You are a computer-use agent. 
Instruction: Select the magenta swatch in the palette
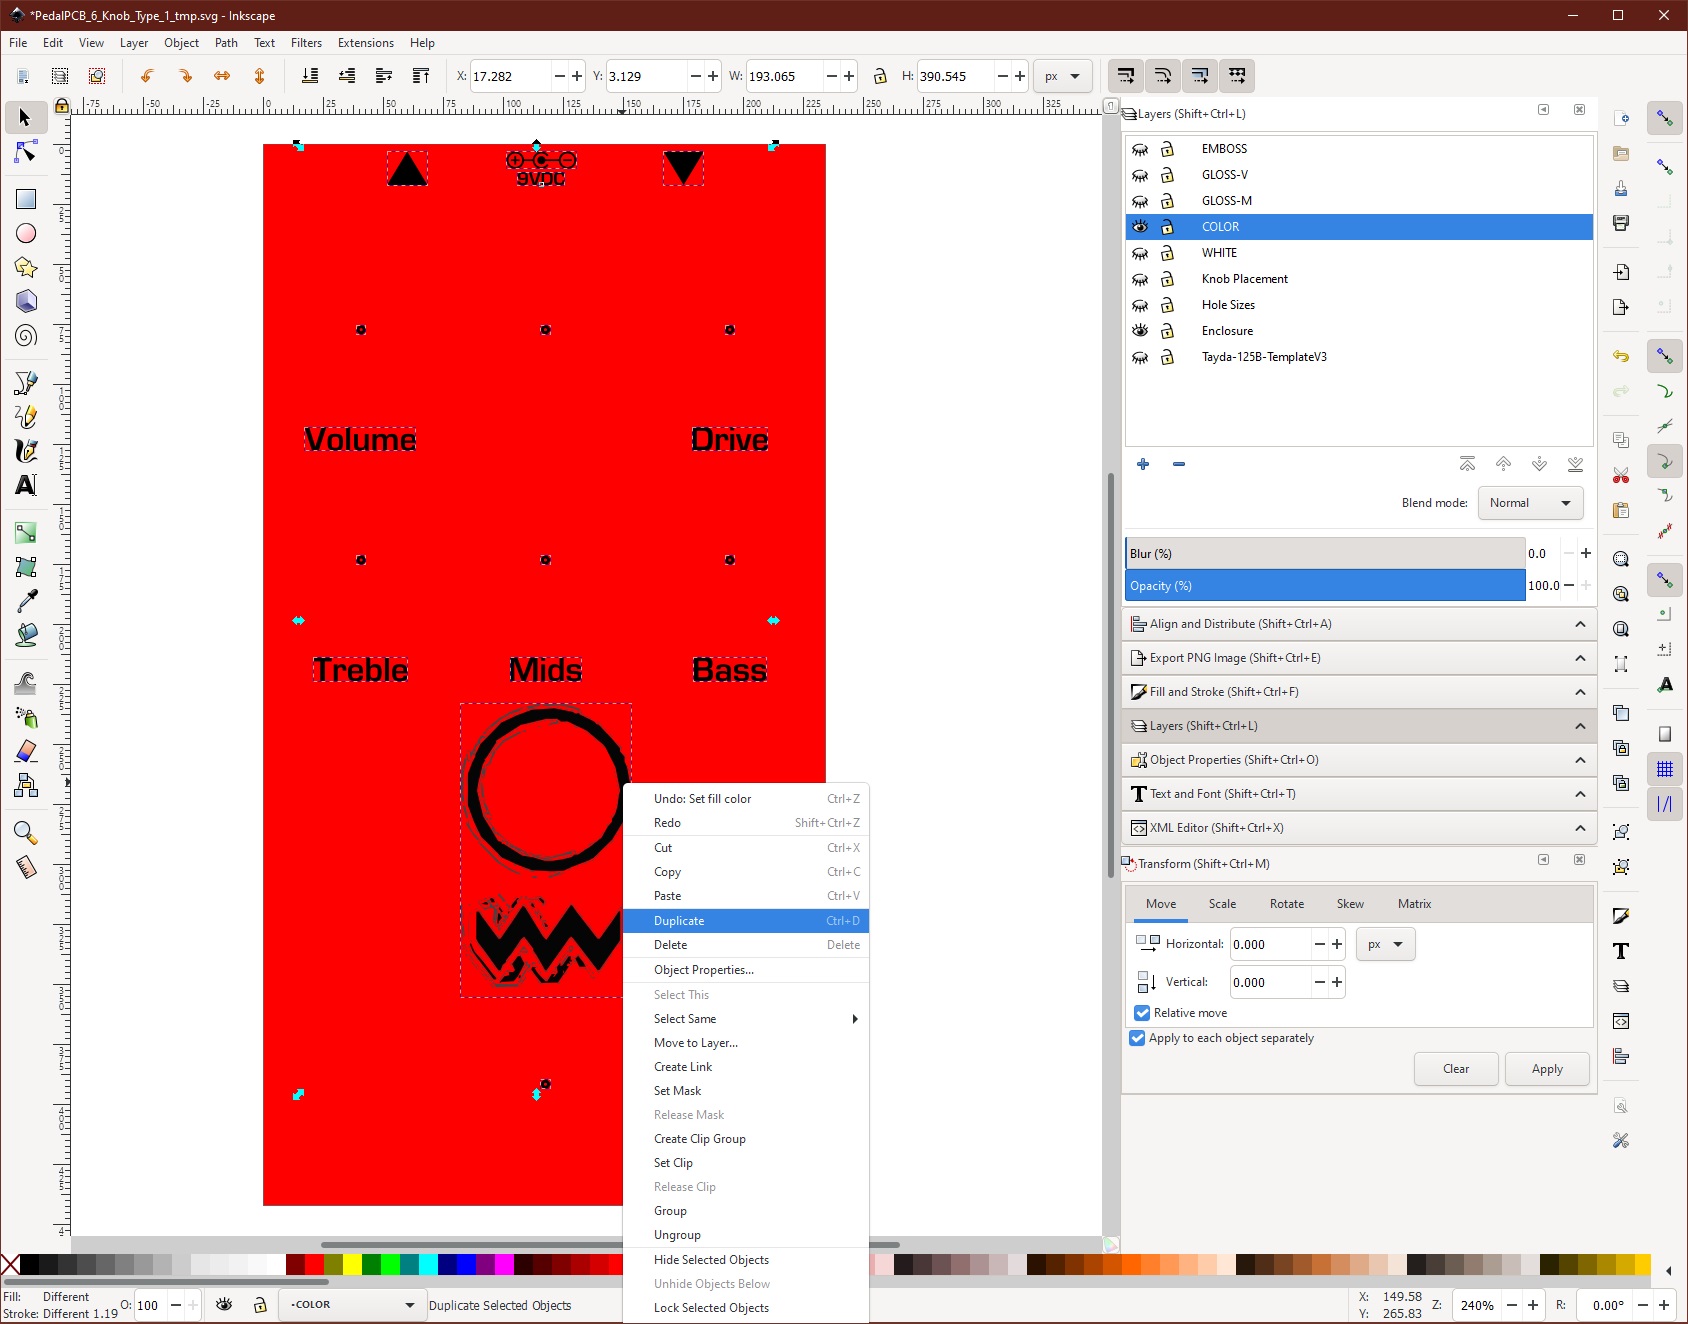[x=504, y=1264]
